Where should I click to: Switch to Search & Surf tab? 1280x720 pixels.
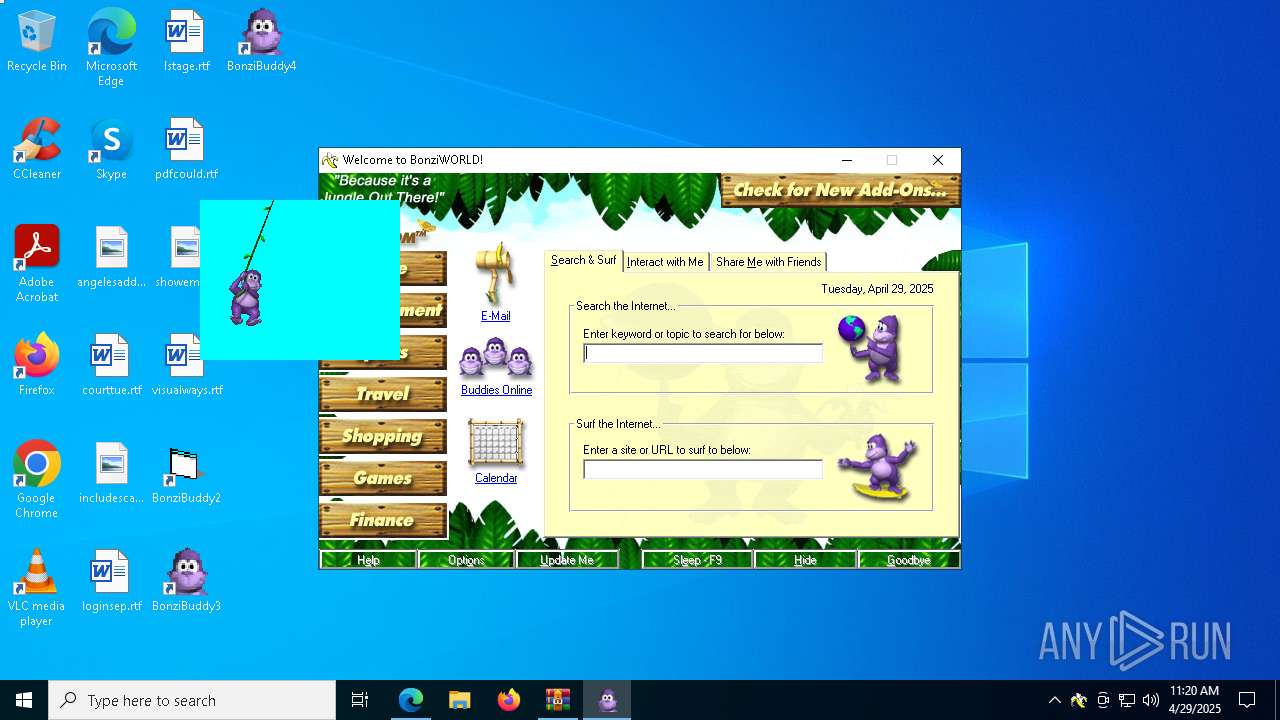[x=583, y=260]
